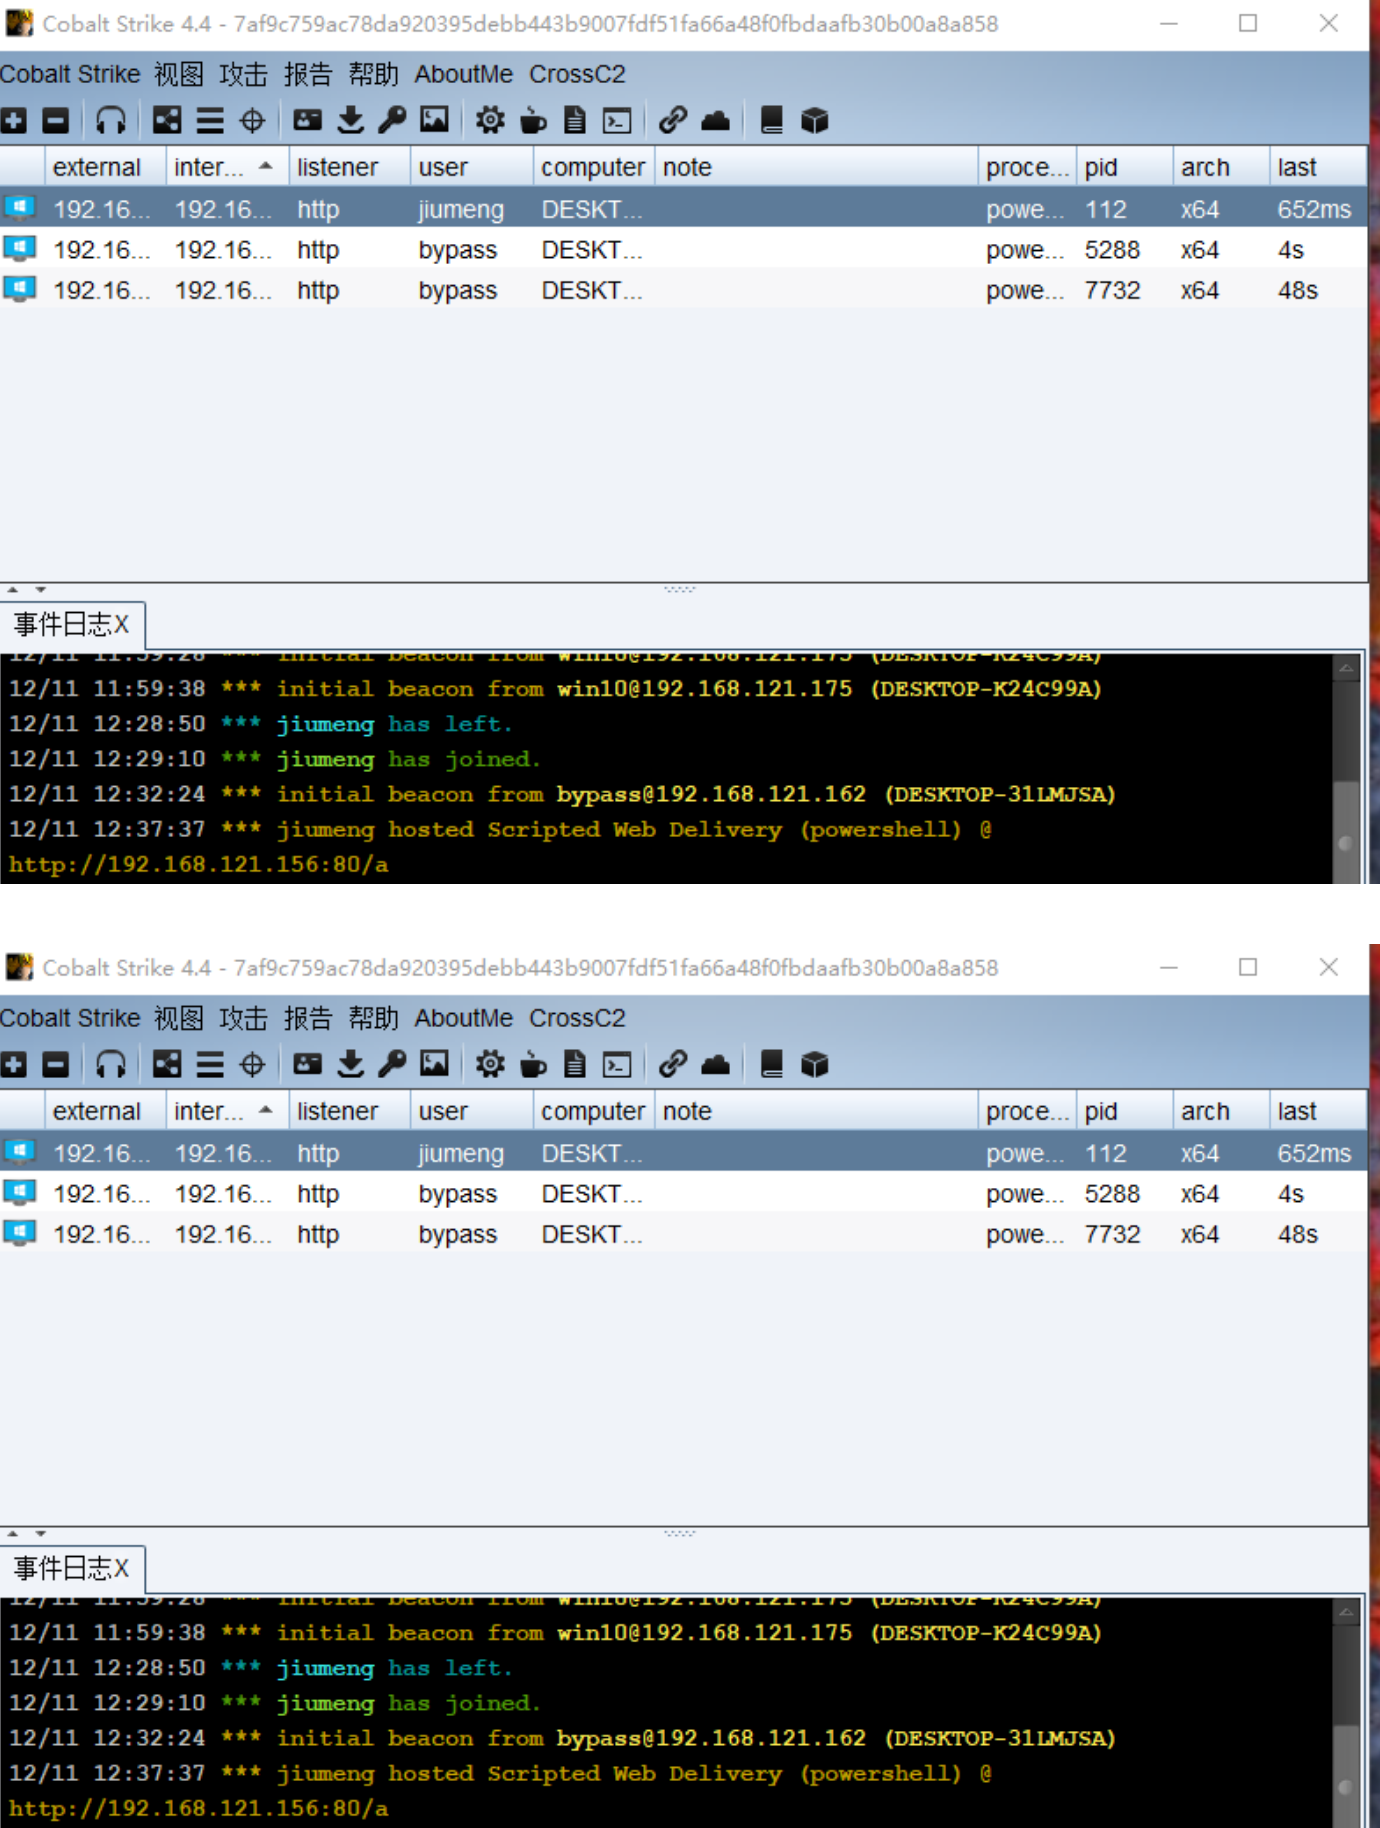View keystrokes key icon in top window
1380x1828 pixels.
click(x=392, y=121)
